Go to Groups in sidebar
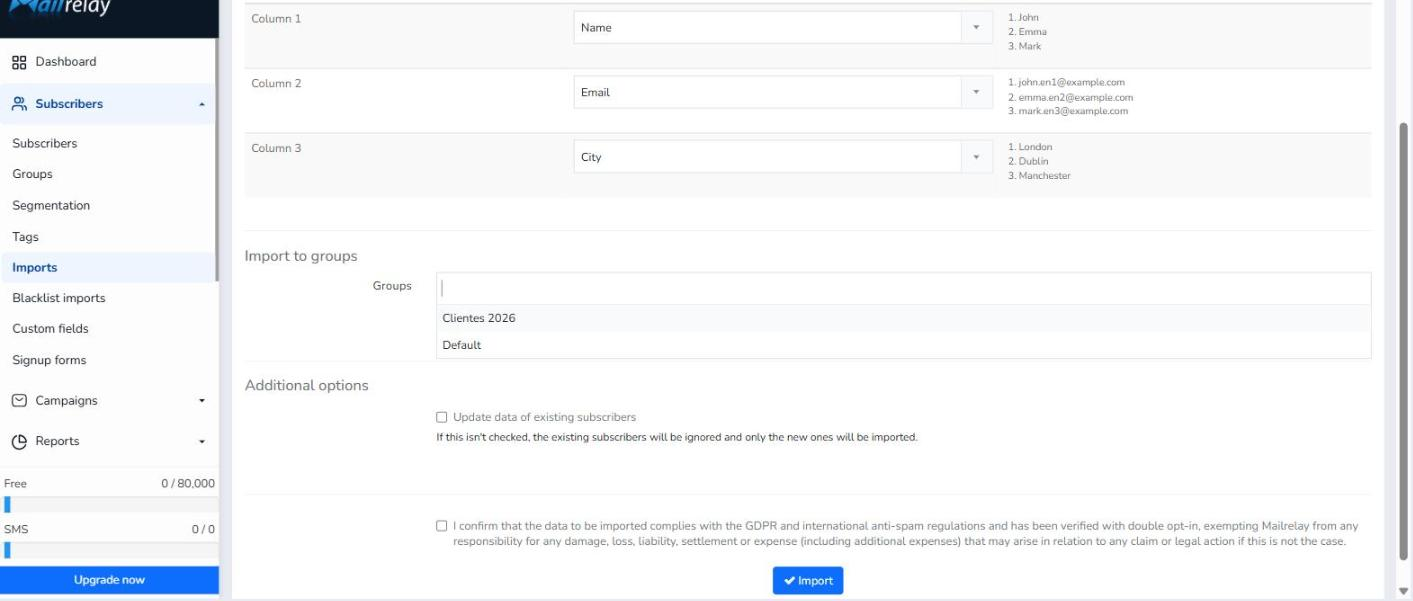 [33, 174]
